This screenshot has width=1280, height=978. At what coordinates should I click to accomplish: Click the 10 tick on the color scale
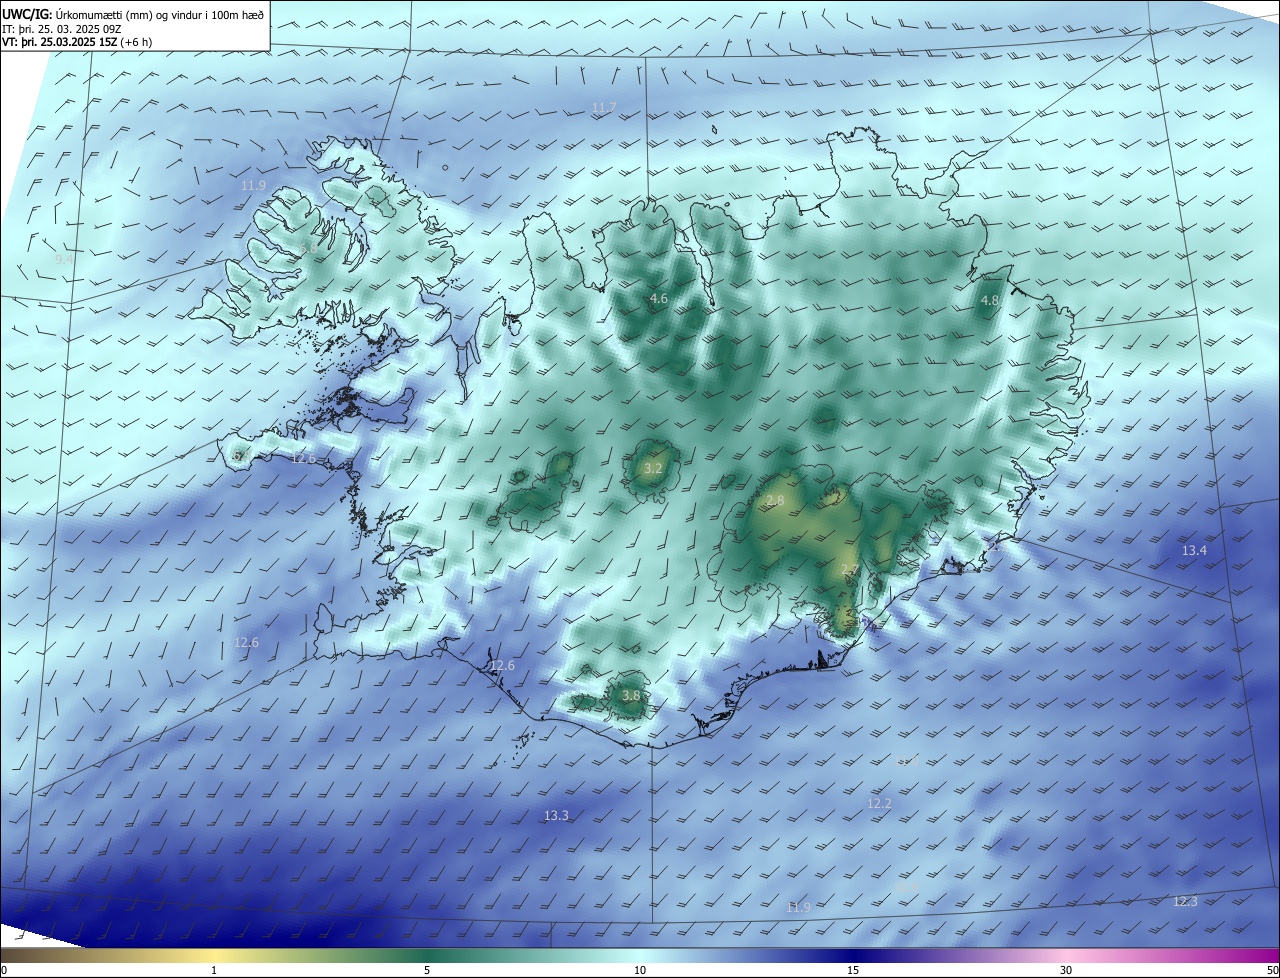point(640,970)
